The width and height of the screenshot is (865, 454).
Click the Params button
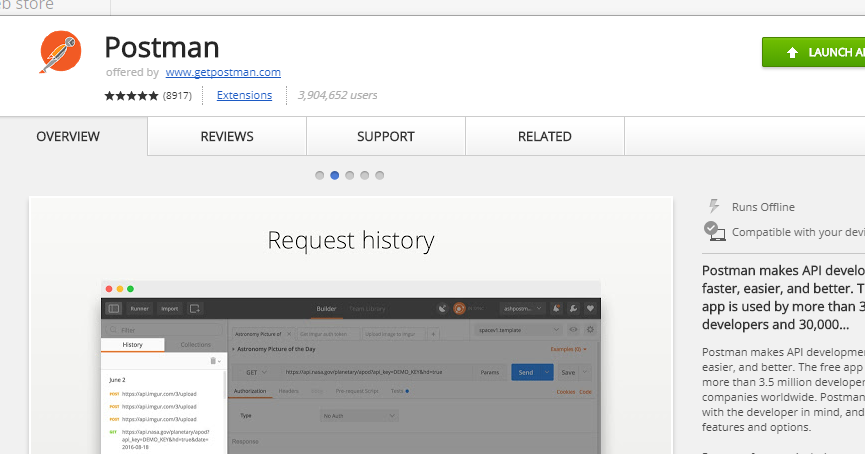click(490, 372)
